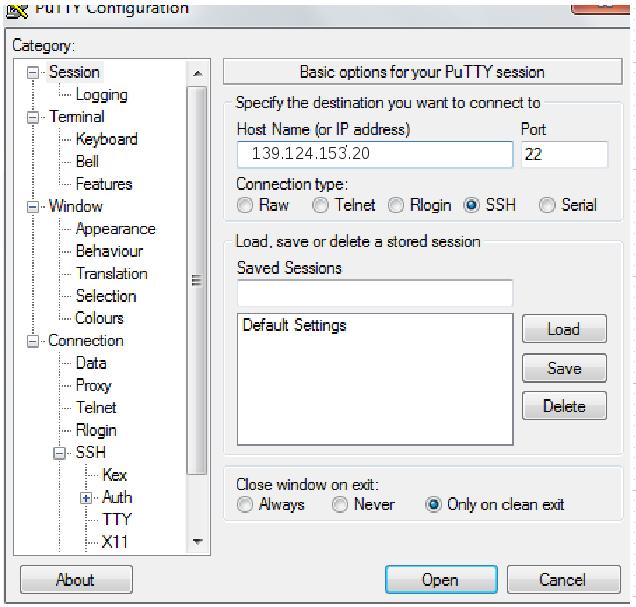The height and width of the screenshot is (607, 636).
Task: Select Raw connection type
Action: pos(245,205)
